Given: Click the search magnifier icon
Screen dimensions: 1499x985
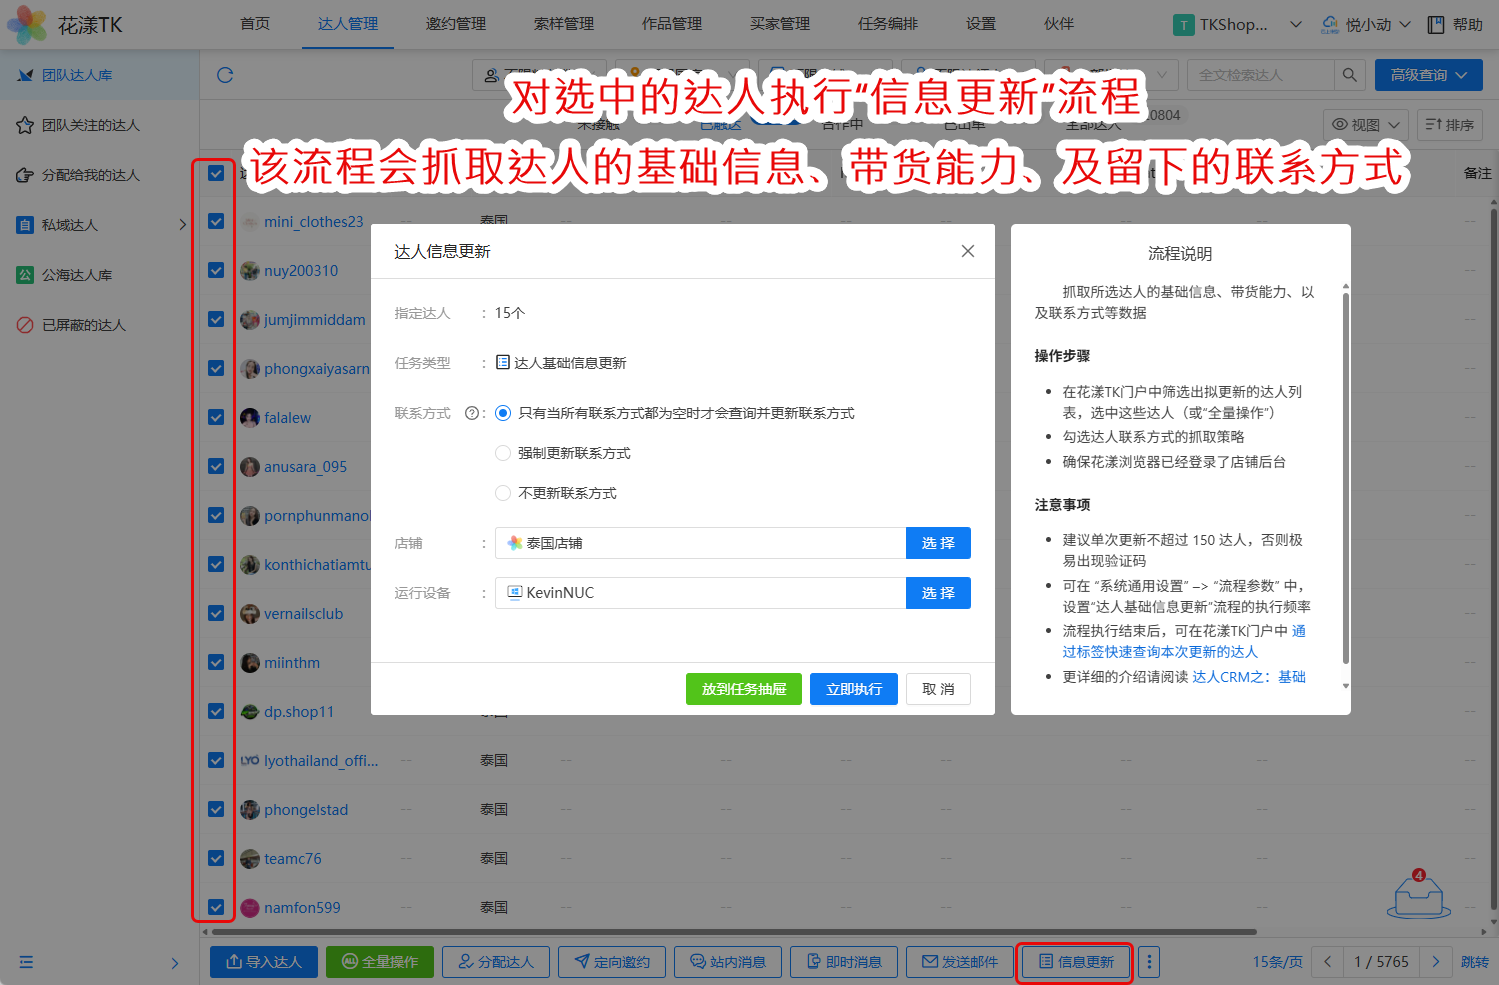Looking at the screenshot, I should tap(1349, 75).
